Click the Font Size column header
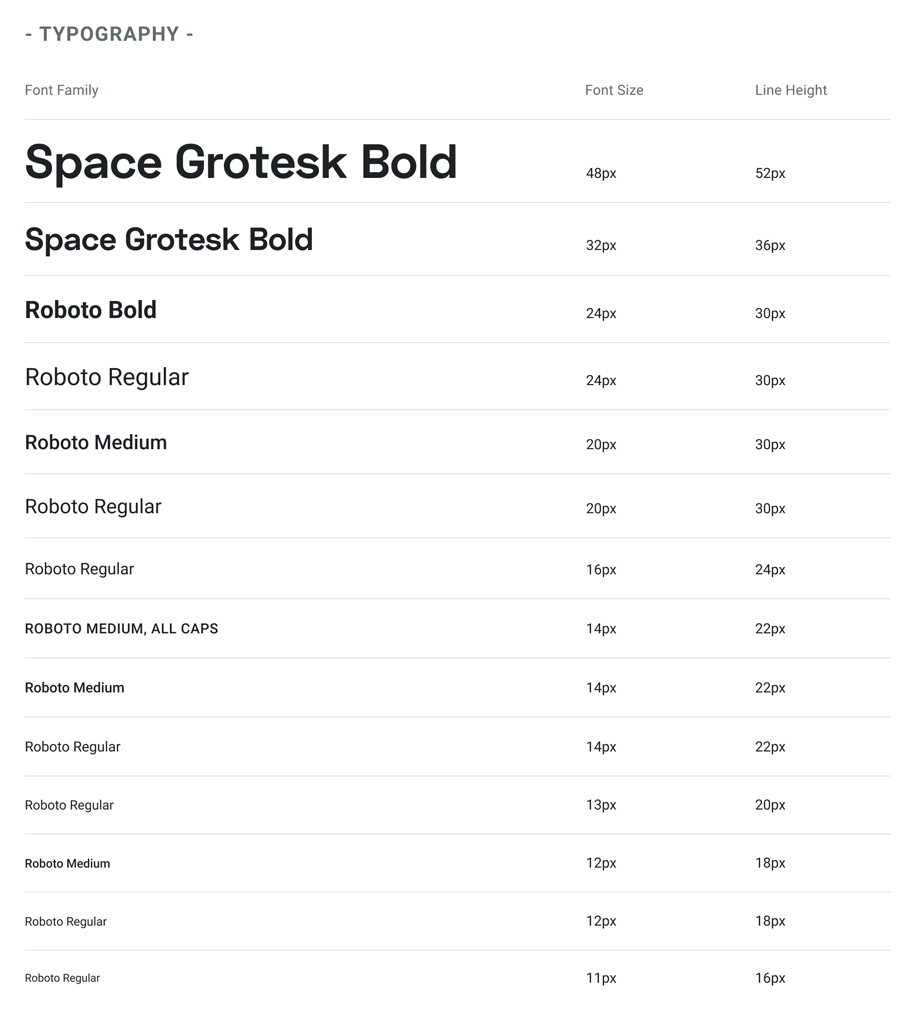915x1012 pixels. [614, 90]
